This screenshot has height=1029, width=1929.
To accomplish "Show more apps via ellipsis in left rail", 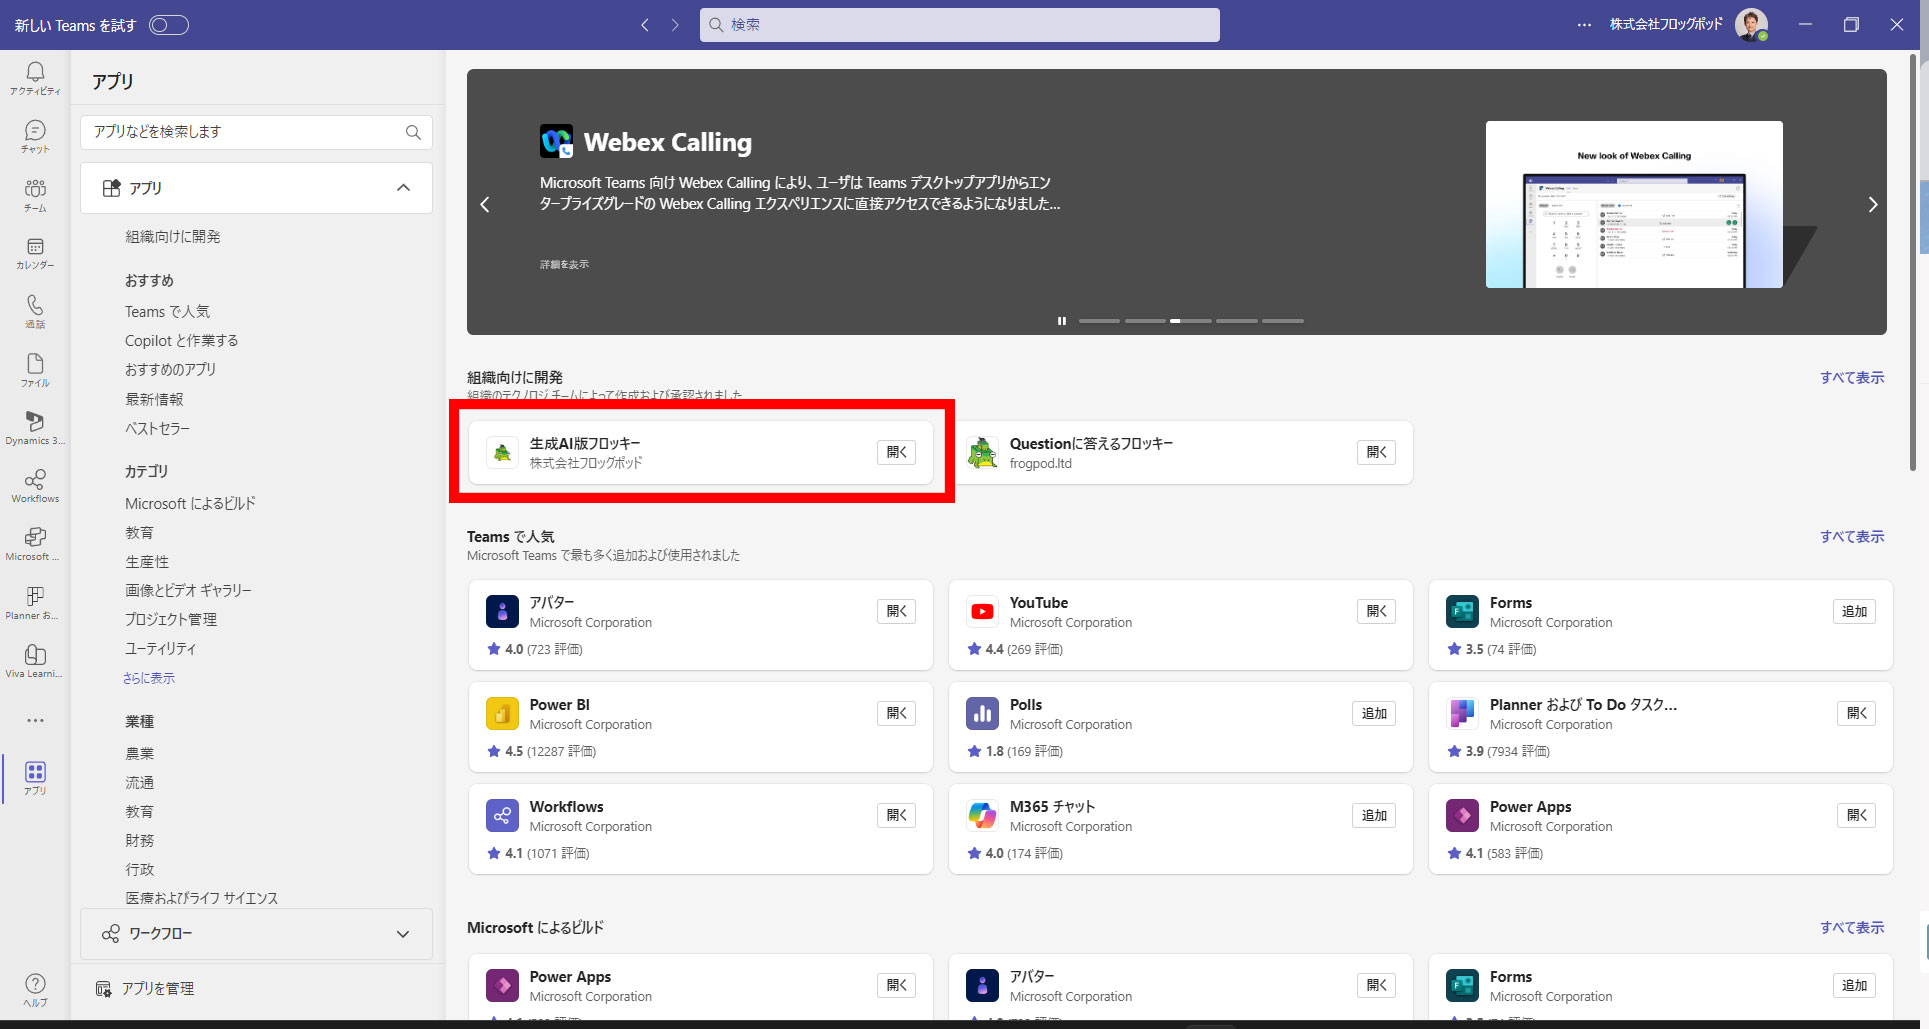I will click(x=35, y=720).
